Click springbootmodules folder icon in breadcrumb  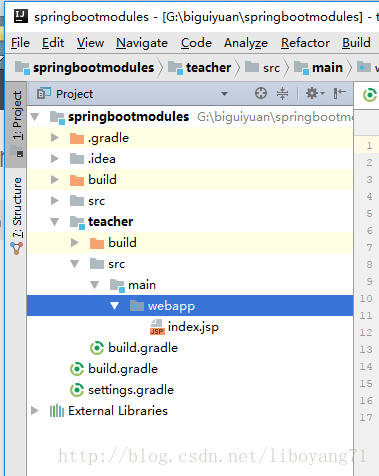(22, 68)
